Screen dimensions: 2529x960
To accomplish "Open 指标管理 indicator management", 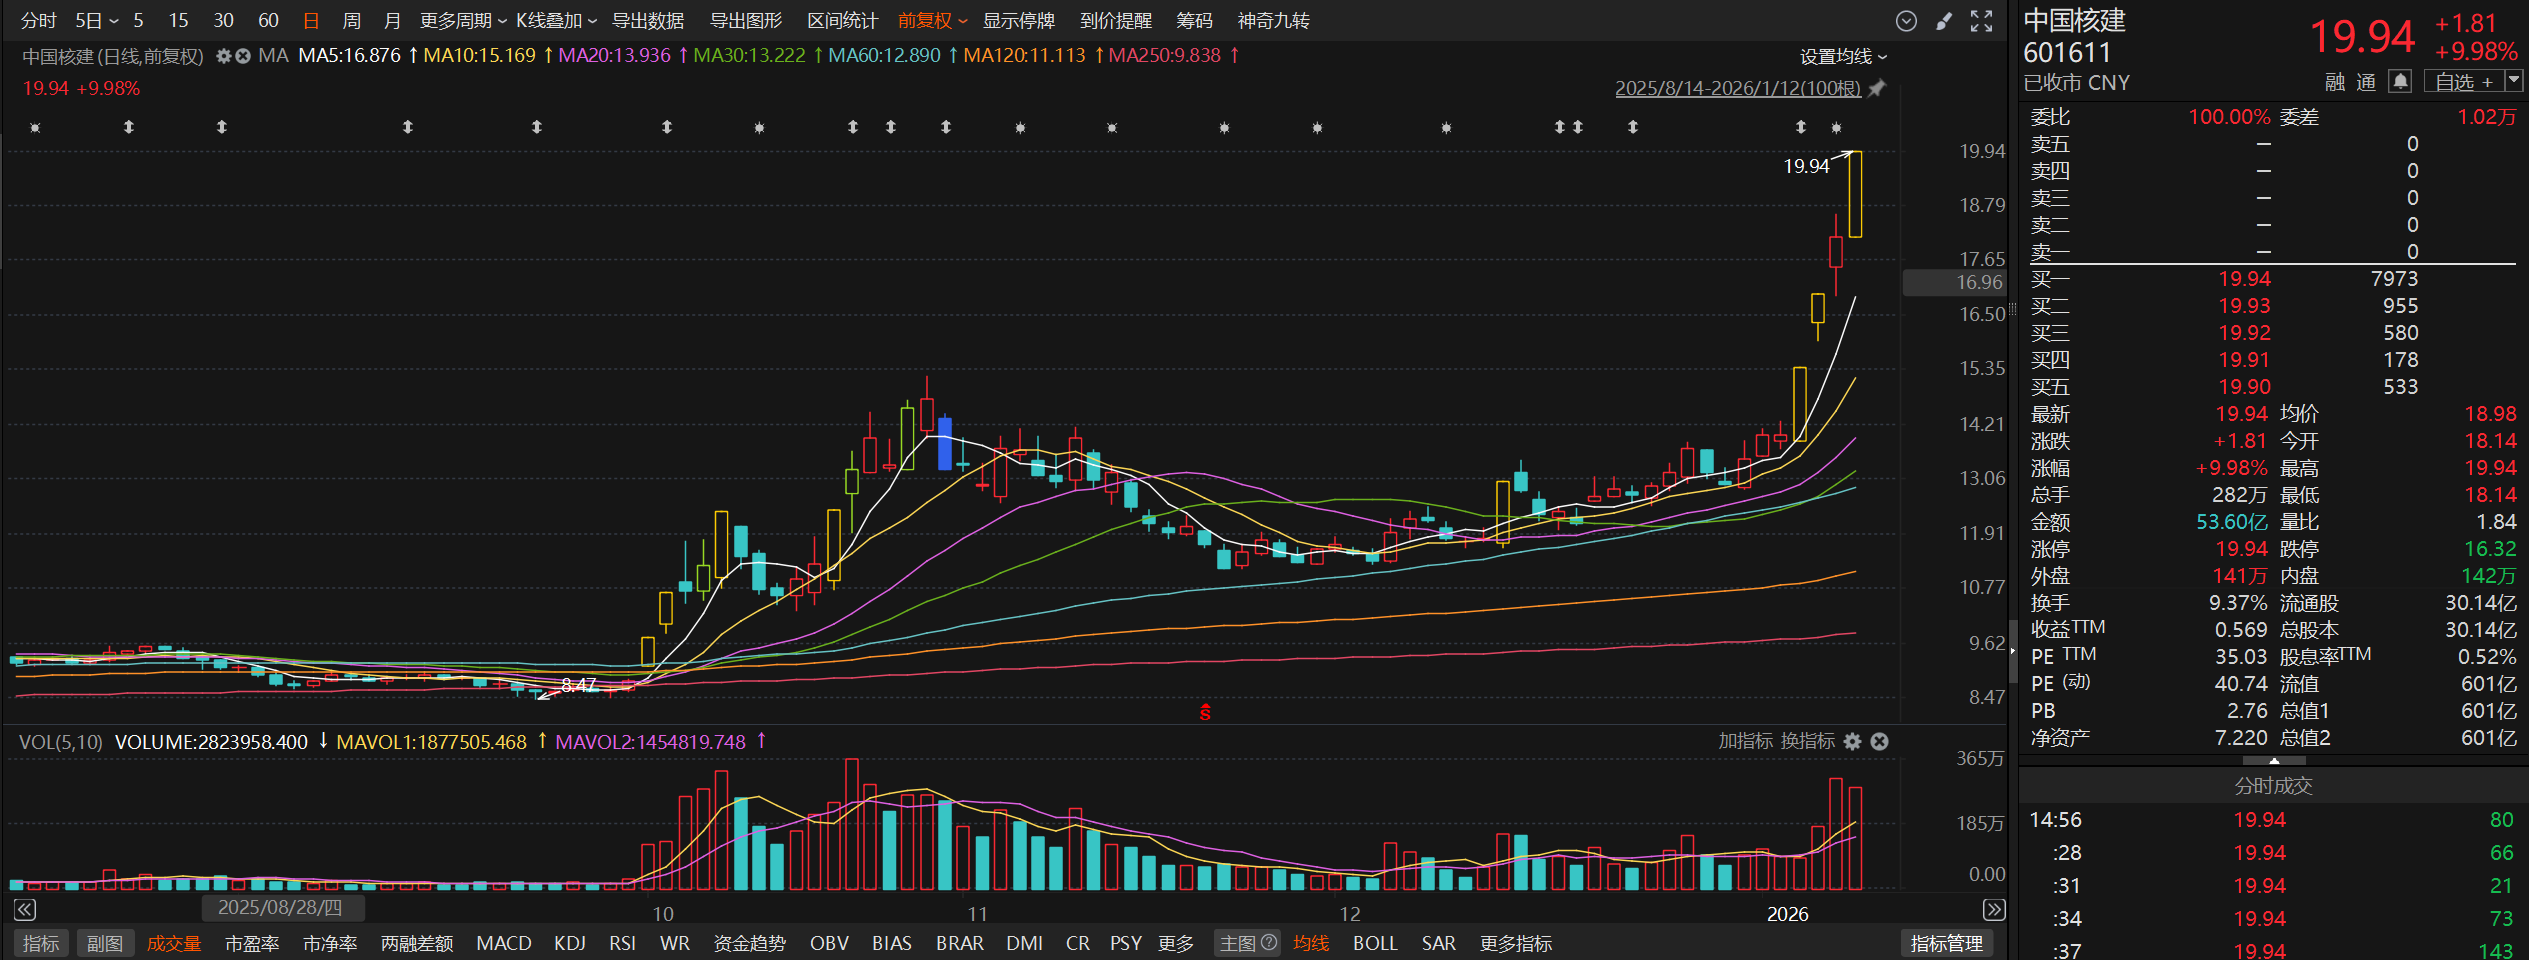I will pos(1946,943).
